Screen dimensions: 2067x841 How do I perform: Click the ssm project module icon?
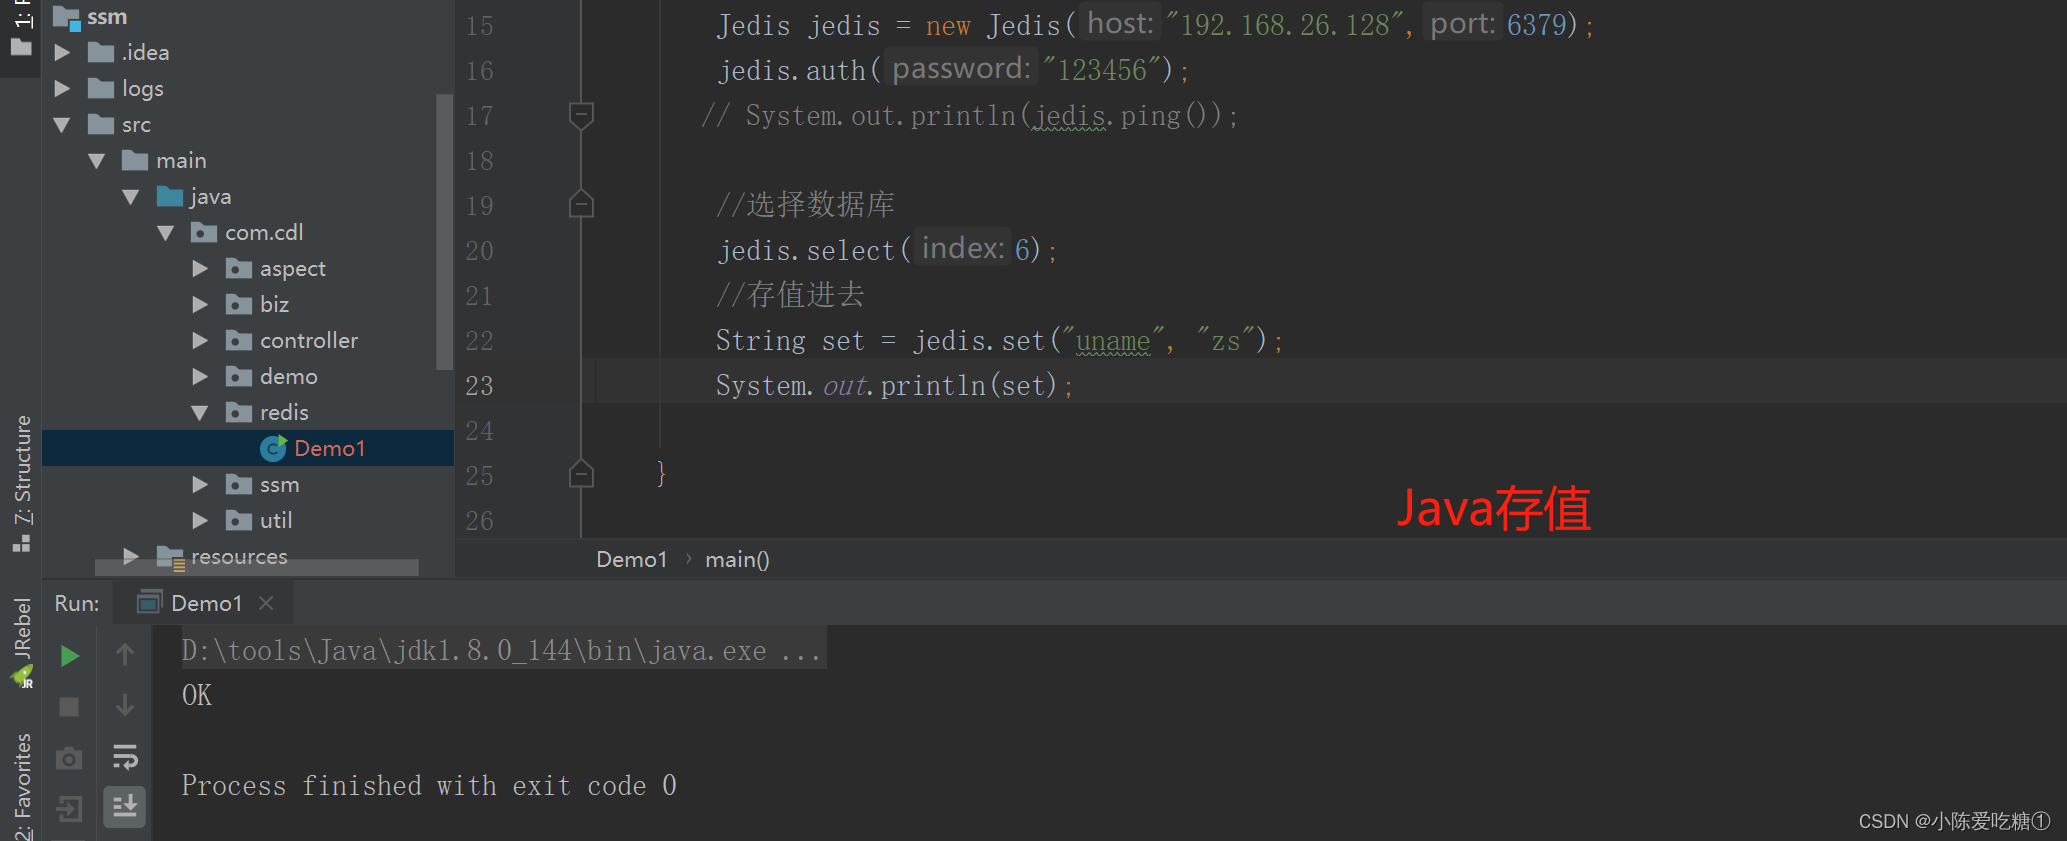pos(67,18)
